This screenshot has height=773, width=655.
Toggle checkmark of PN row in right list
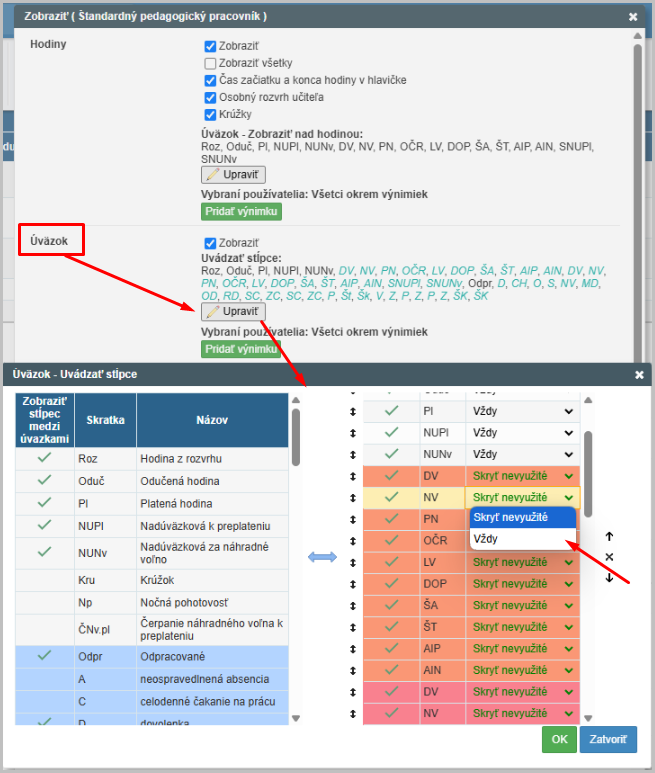[391, 519]
